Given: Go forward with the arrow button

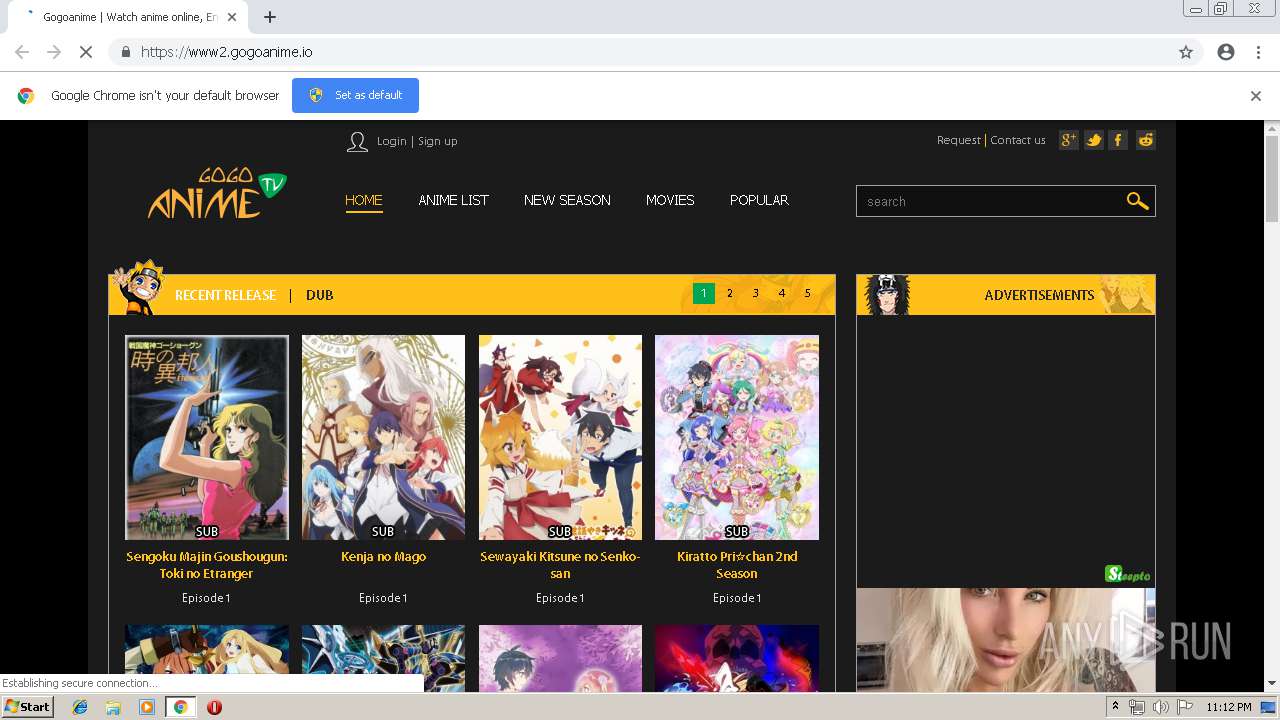Looking at the screenshot, I should pos(54,52).
